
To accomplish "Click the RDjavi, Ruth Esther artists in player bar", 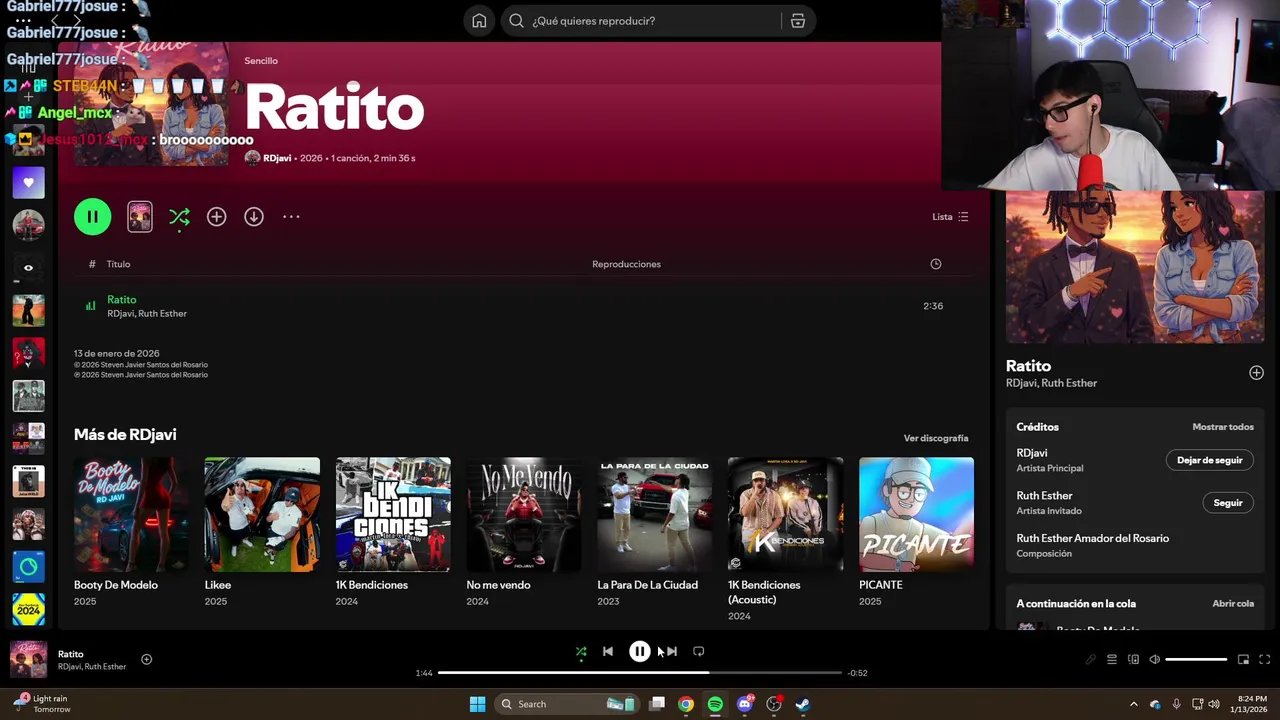I will pos(92,667).
